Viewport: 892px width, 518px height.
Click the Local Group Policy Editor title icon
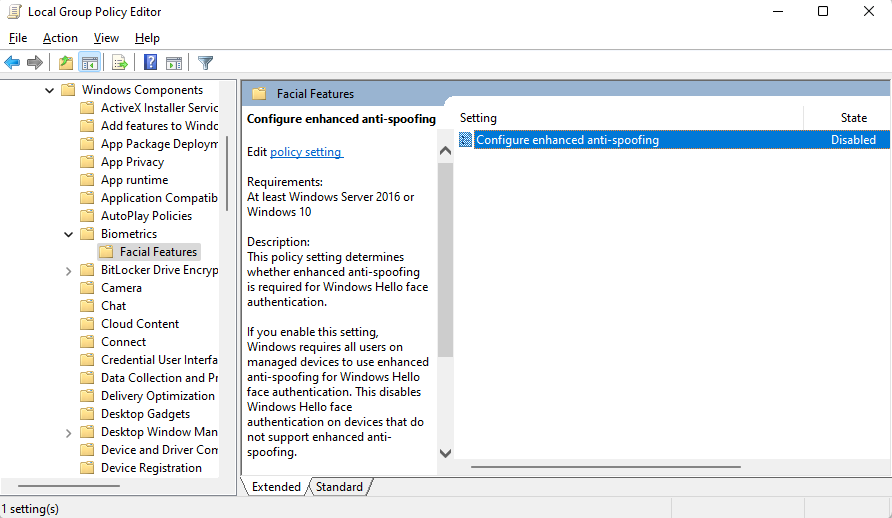[x=14, y=11]
